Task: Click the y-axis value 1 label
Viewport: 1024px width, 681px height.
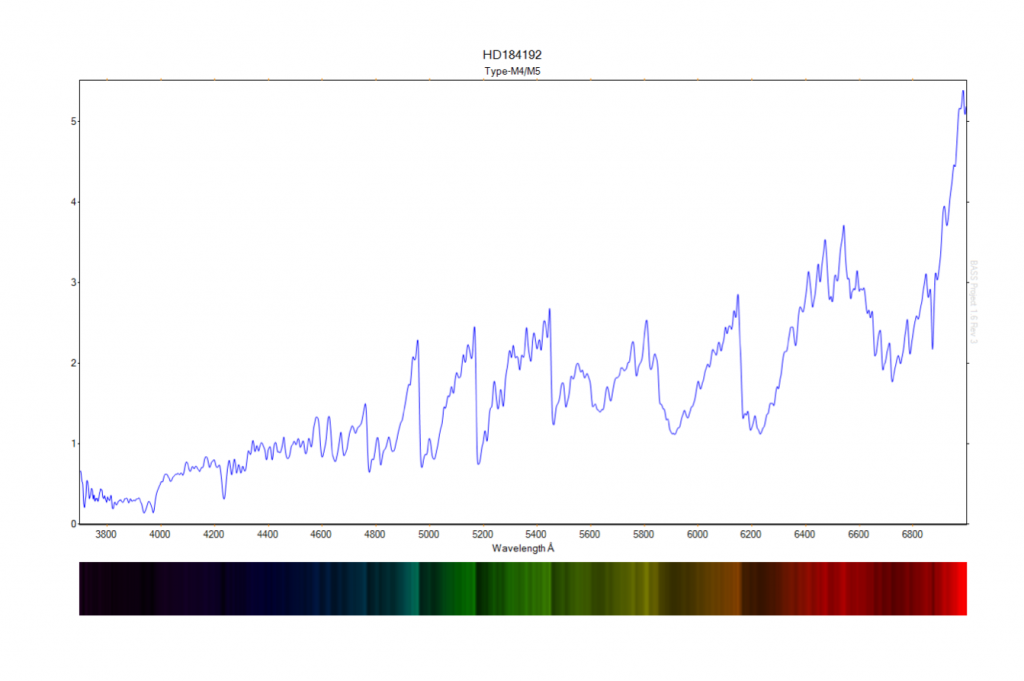Action: pos(74,443)
